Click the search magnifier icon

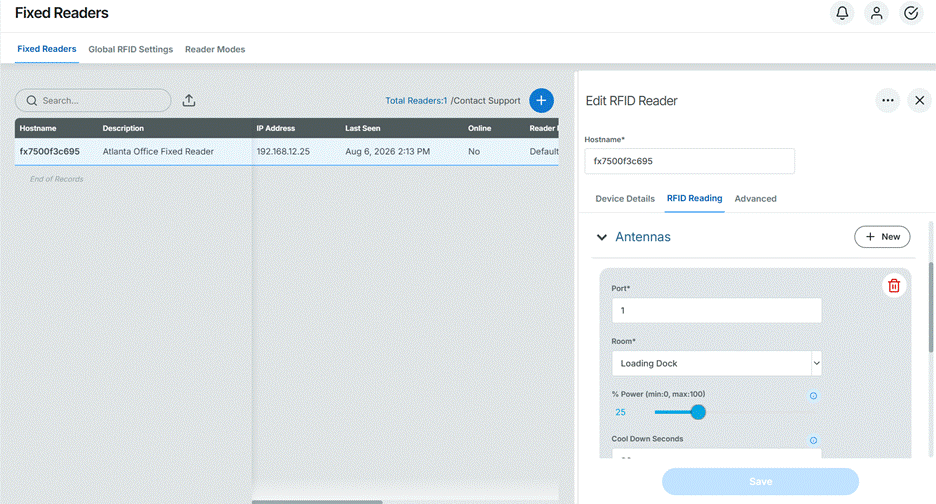click(x=32, y=100)
